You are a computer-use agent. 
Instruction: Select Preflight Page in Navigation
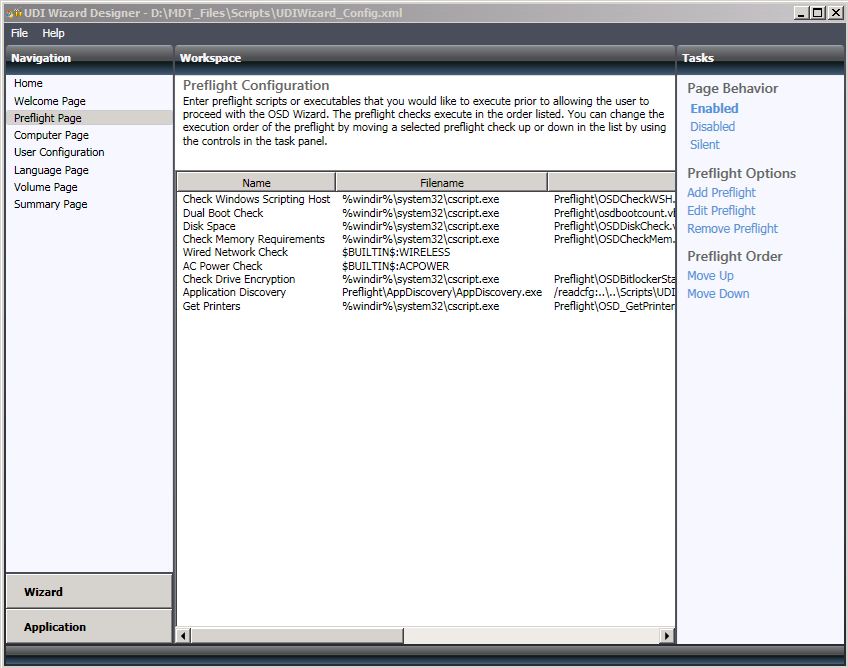coord(89,118)
